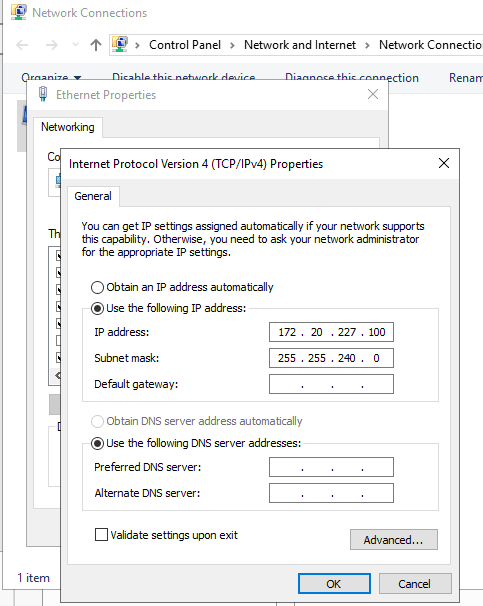Confirm IPv4 settings with OK
Screen dimensions: 483x606
[x=334, y=584]
